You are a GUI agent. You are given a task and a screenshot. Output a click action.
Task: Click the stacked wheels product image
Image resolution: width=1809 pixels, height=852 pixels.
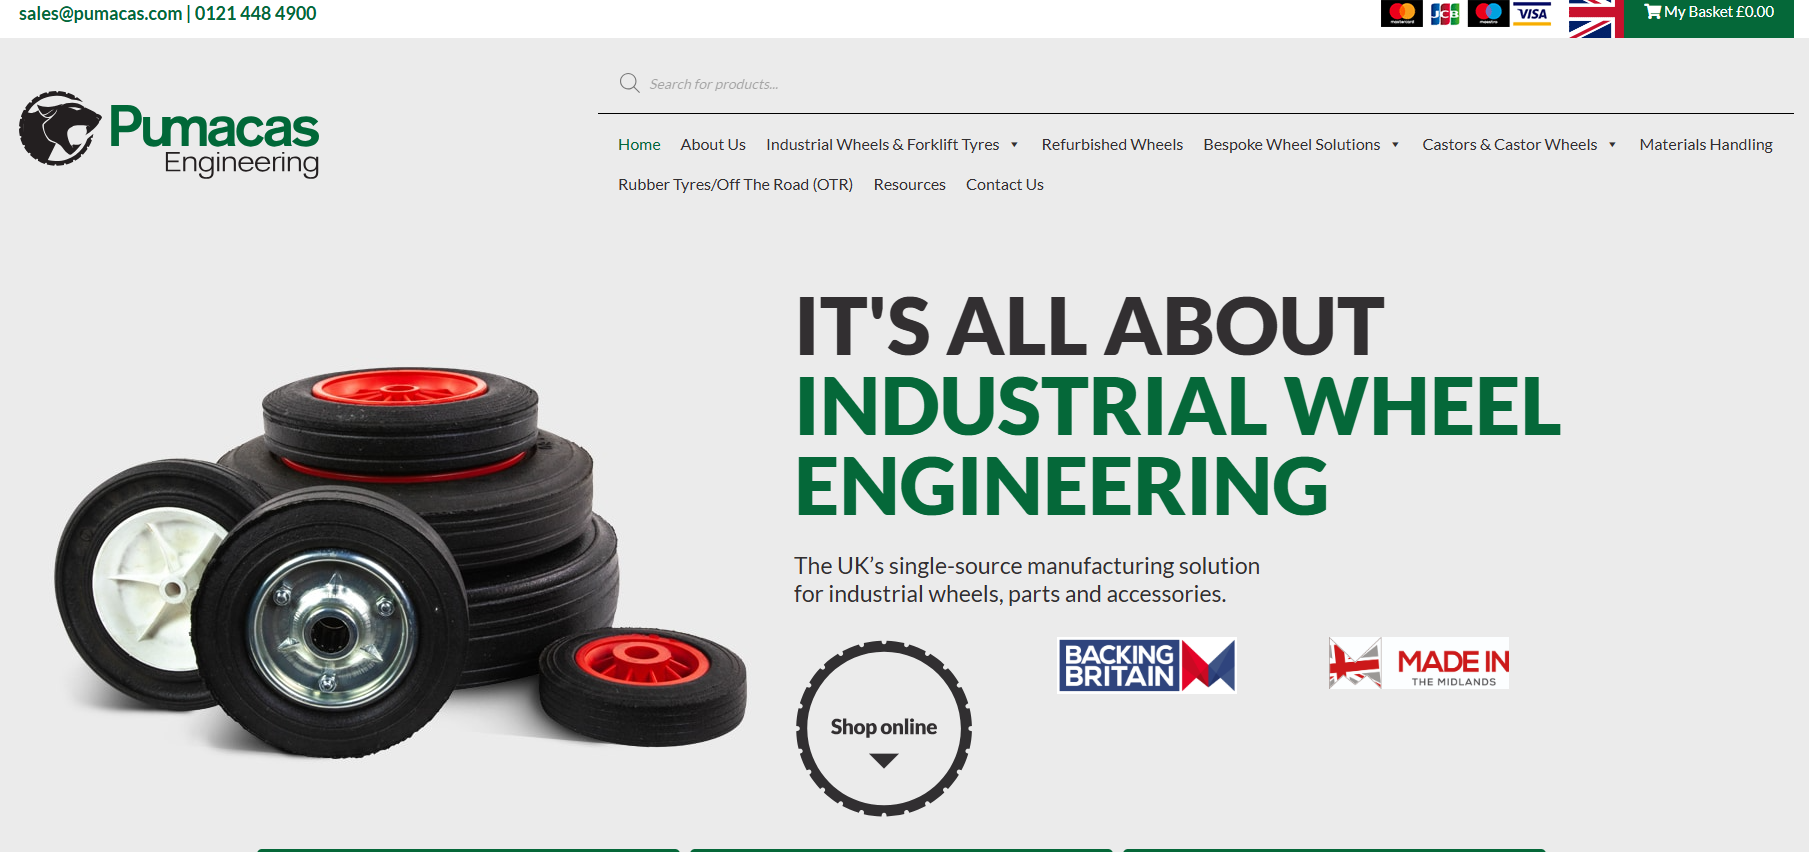coord(400,560)
